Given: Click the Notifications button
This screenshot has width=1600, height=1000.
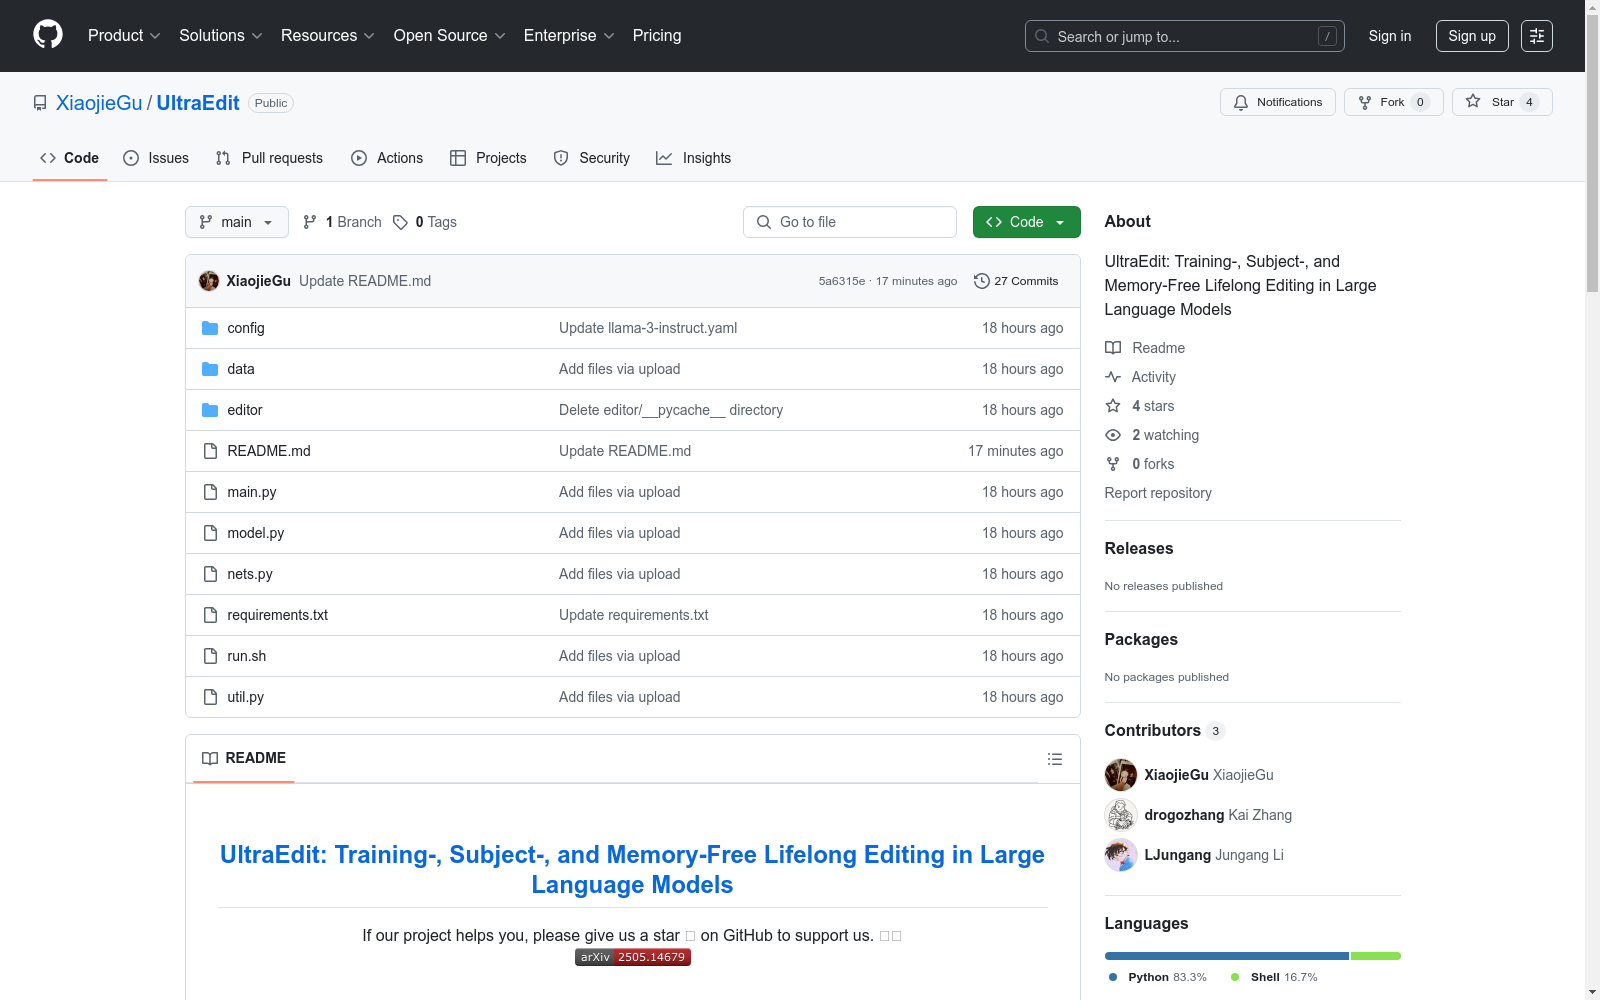Looking at the screenshot, I should coord(1278,102).
